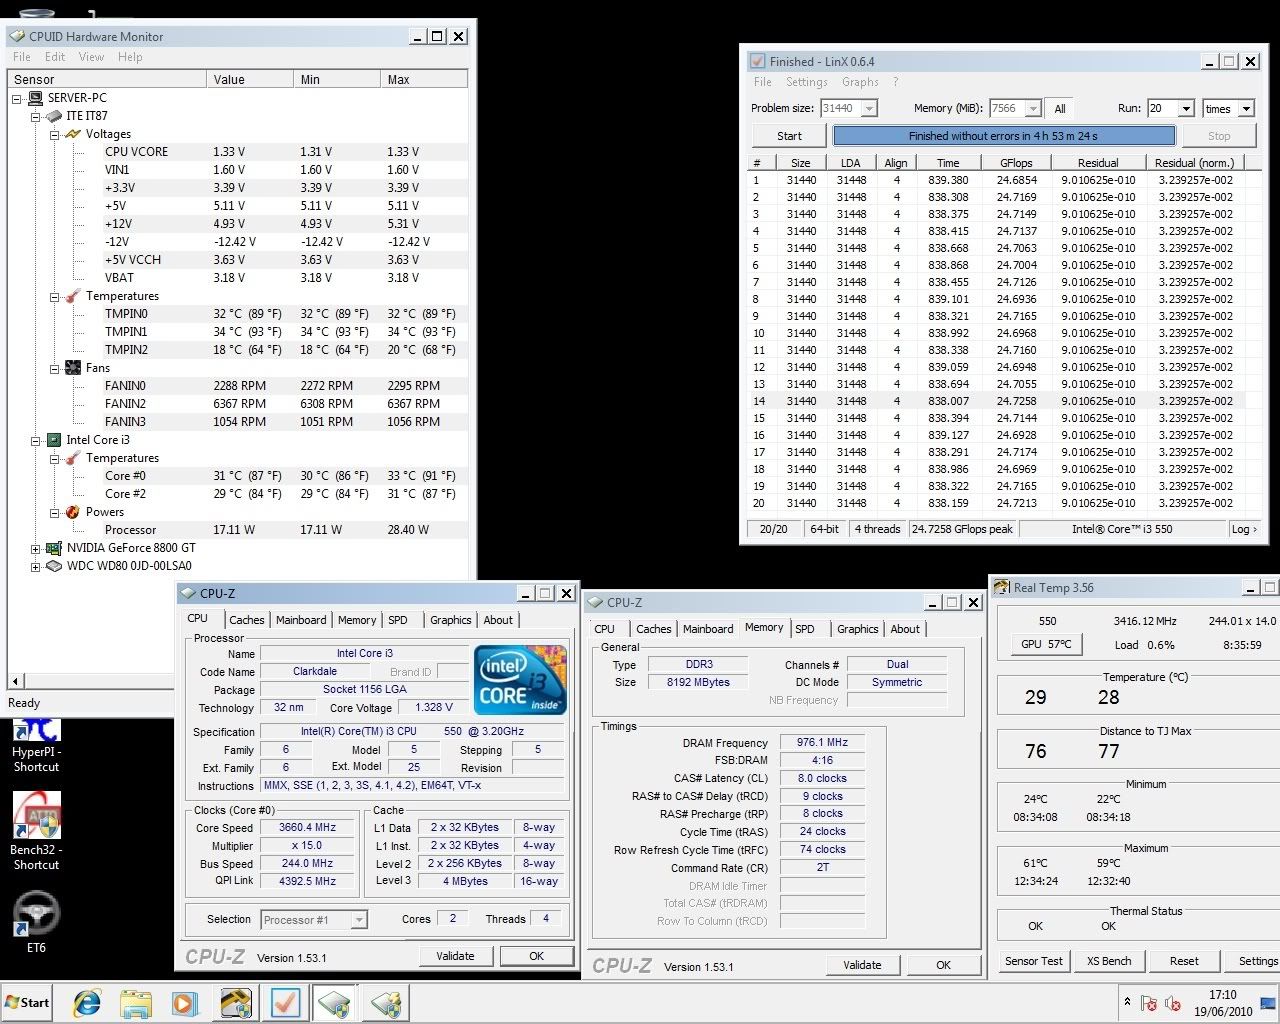Click OK in the right CPU-Z window
The width and height of the screenshot is (1280, 1024).
point(943,965)
